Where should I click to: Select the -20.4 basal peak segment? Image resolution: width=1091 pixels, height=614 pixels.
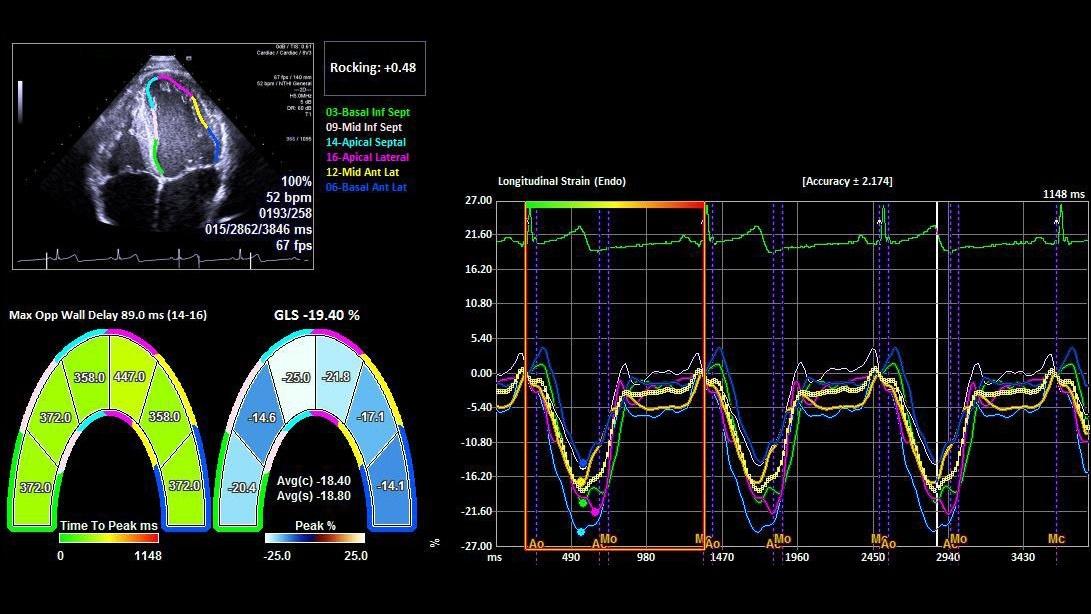[x=241, y=488]
